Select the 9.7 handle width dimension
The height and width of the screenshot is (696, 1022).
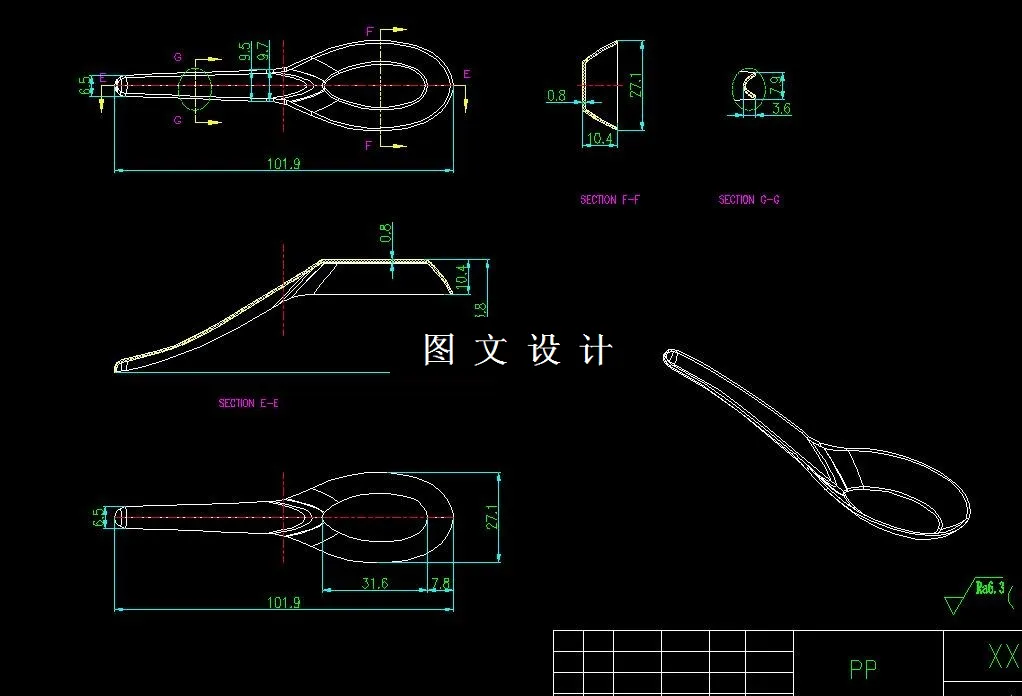tap(262, 51)
